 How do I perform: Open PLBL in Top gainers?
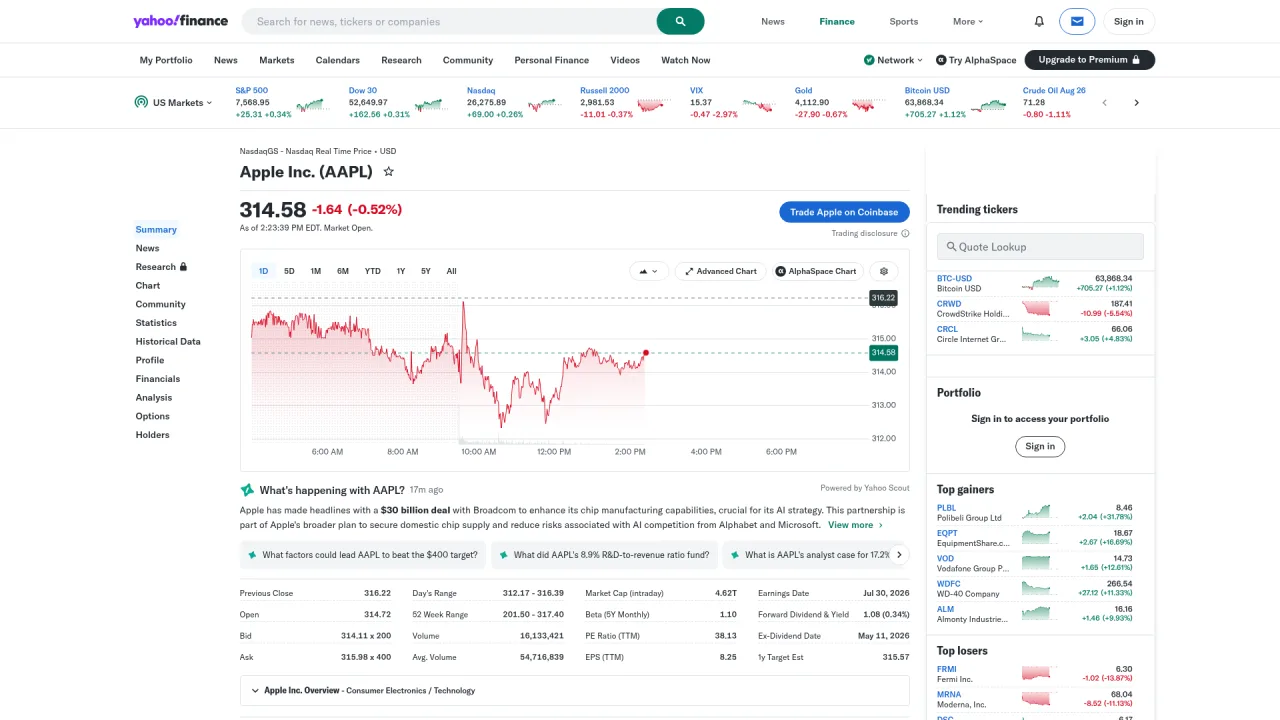pos(947,508)
